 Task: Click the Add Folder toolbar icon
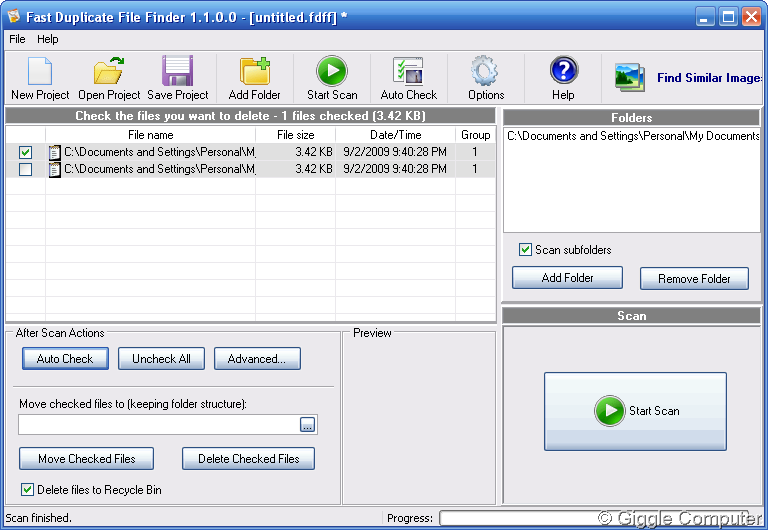click(255, 71)
